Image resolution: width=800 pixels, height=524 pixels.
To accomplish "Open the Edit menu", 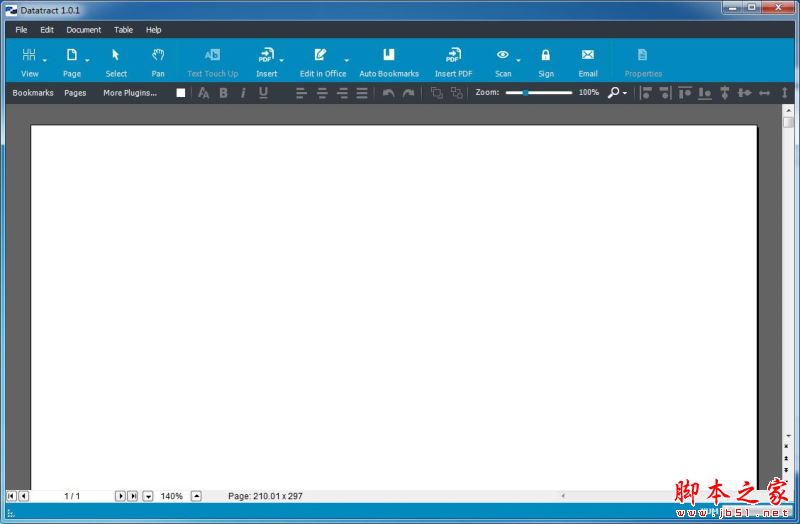I will pos(47,30).
